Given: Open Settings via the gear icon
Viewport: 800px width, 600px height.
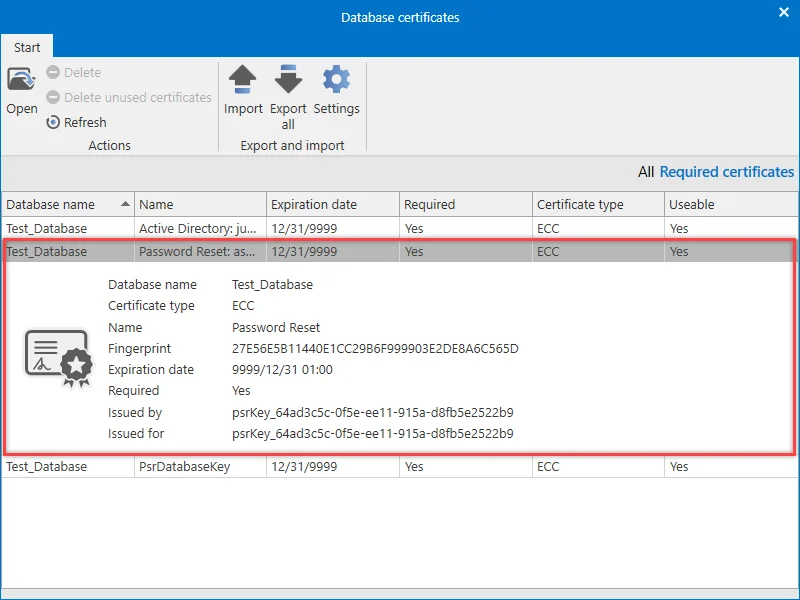Looking at the screenshot, I should (336, 80).
